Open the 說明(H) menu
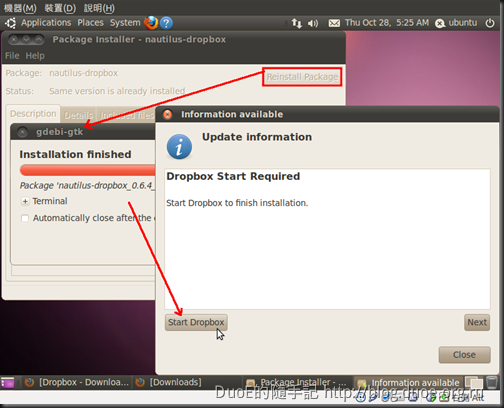The width and height of the screenshot is (504, 408). coord(99,8)
